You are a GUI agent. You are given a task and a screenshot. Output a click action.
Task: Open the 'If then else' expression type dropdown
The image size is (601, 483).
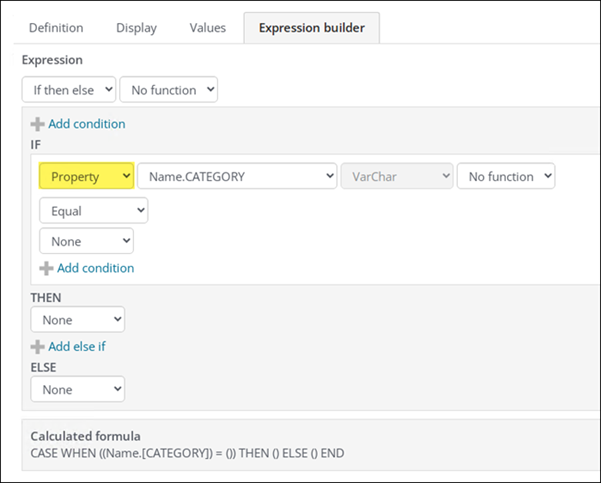[x=68, y=90]
